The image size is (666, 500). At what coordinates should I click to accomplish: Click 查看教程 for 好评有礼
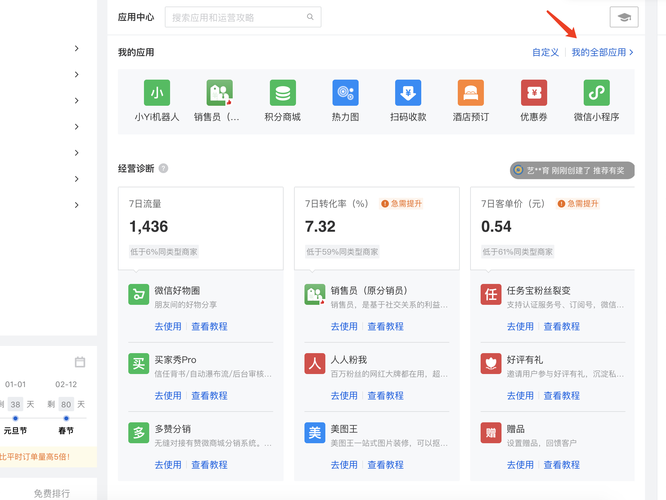coord(562,395)
